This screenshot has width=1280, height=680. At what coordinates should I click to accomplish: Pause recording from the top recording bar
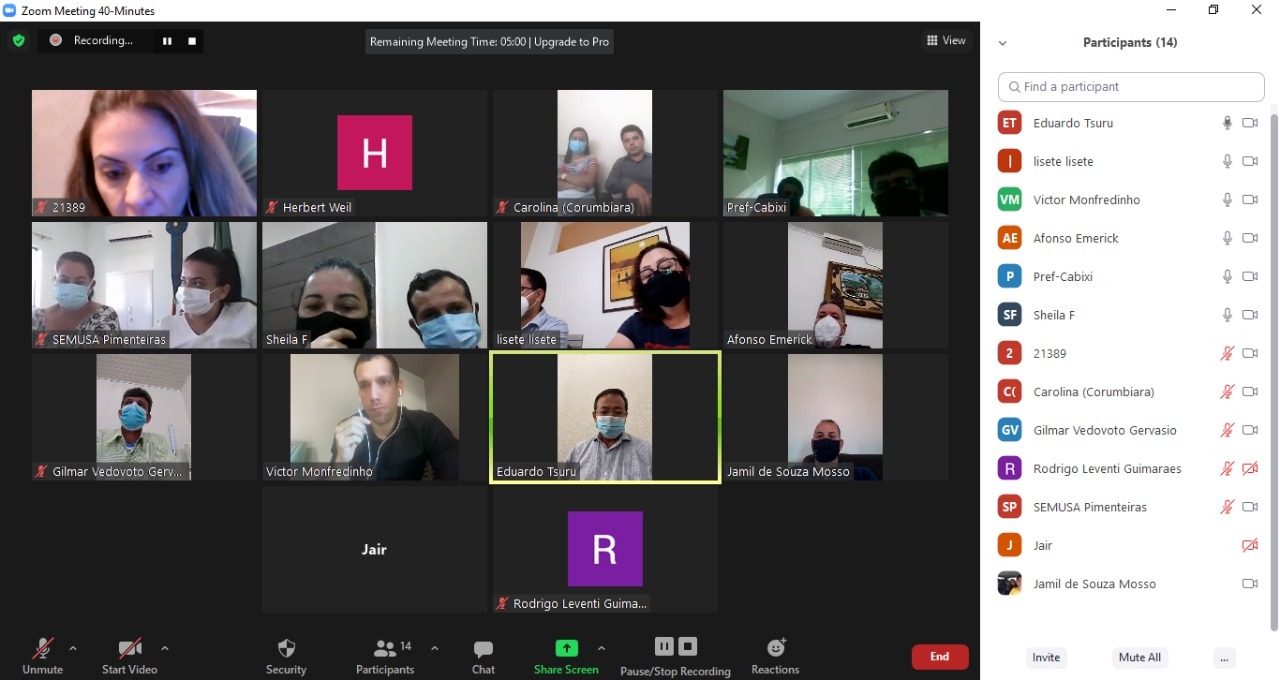tap(167, 41)
